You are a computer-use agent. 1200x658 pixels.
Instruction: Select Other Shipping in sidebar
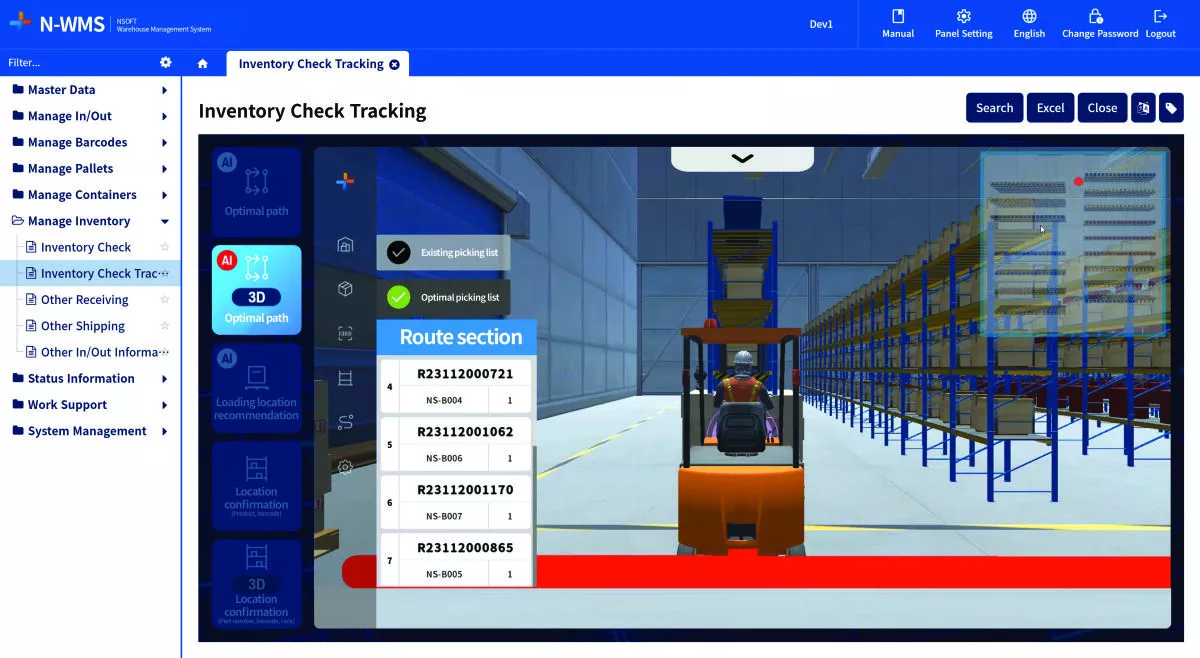[83, 326]
